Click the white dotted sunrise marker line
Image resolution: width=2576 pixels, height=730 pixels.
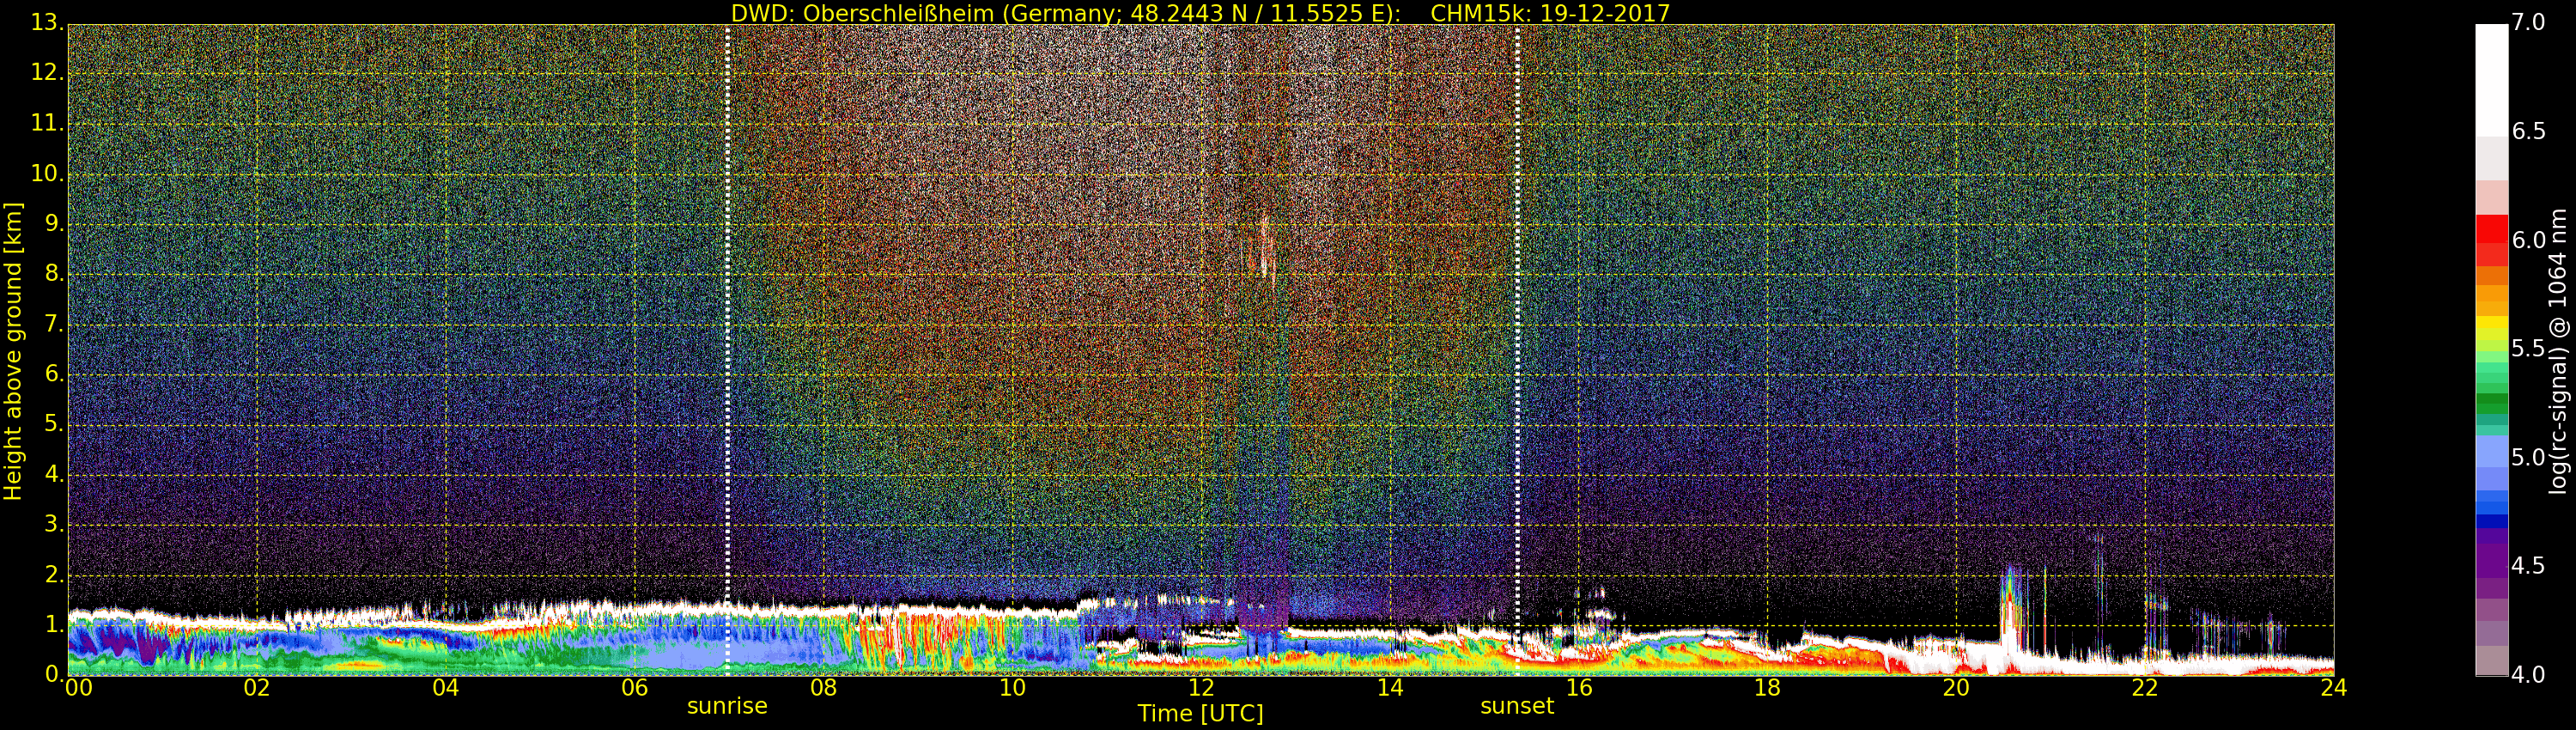[x=727, y=350]
